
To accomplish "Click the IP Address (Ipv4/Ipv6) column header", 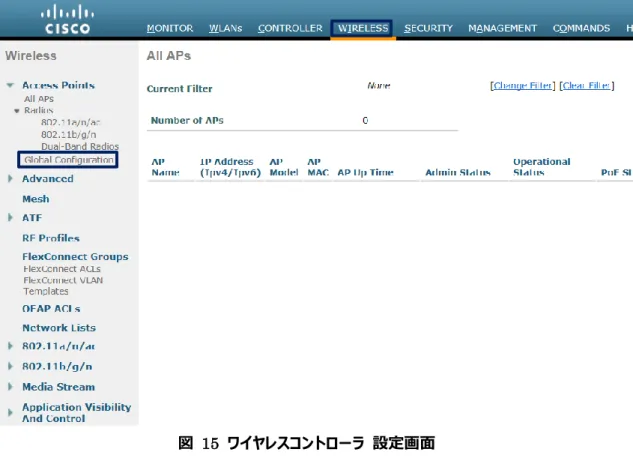I will pyautogui.click(x=231, y=167).
